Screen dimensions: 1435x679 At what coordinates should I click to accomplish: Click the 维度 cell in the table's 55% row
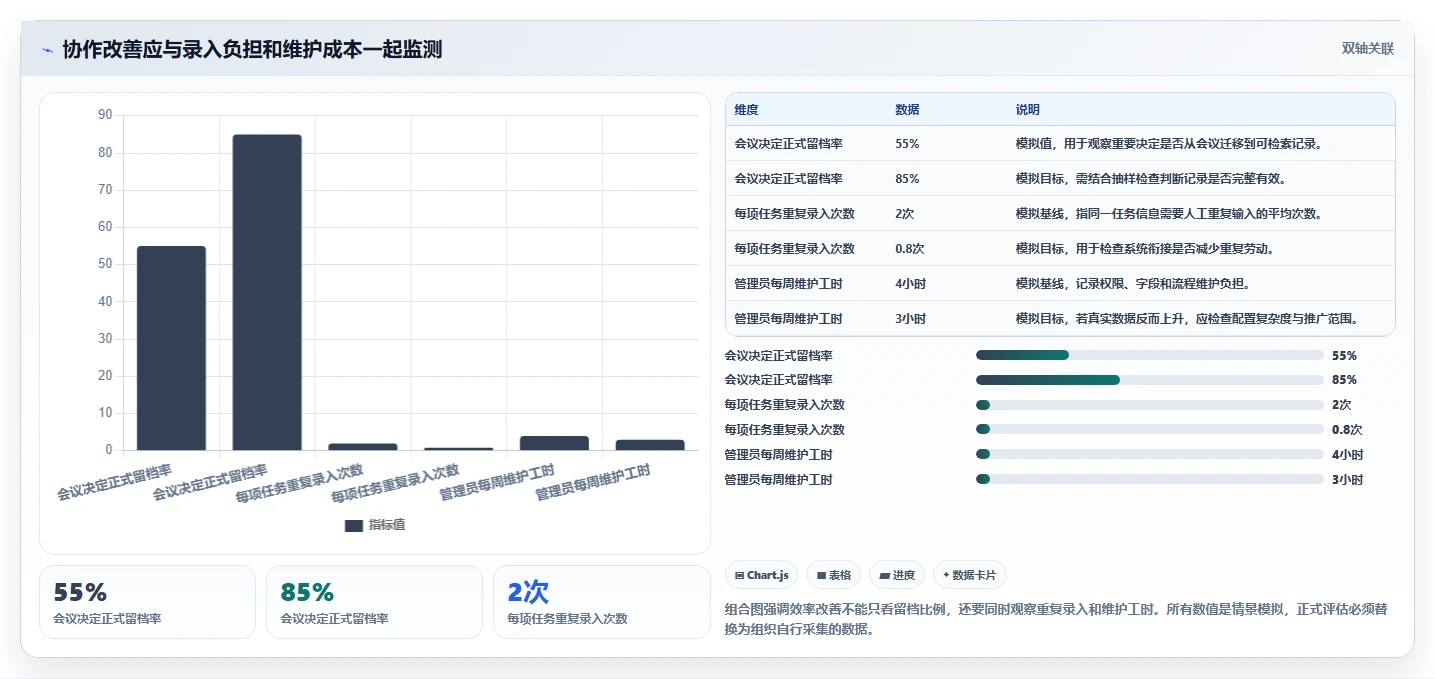pyautogui.click(x=788, y=144)
